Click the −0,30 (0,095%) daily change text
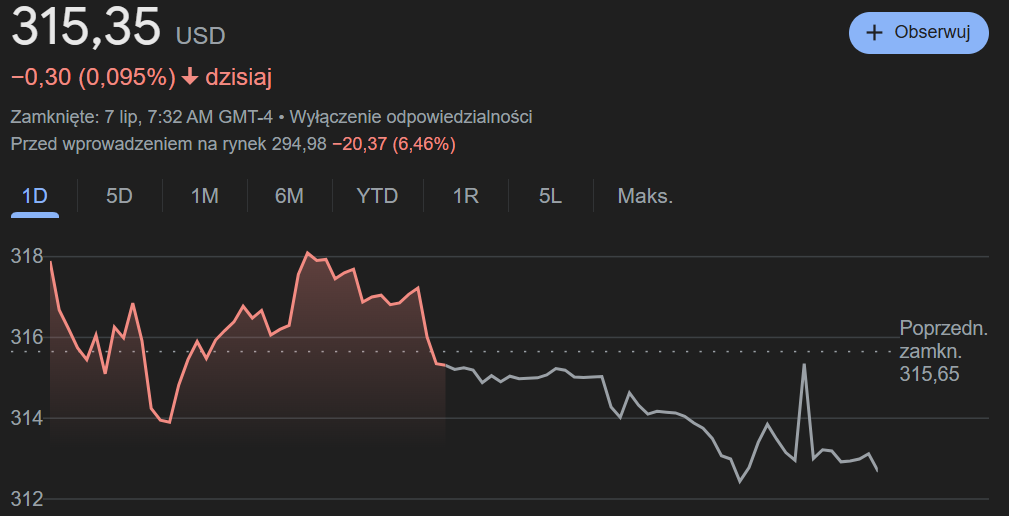 pos(93,78)
